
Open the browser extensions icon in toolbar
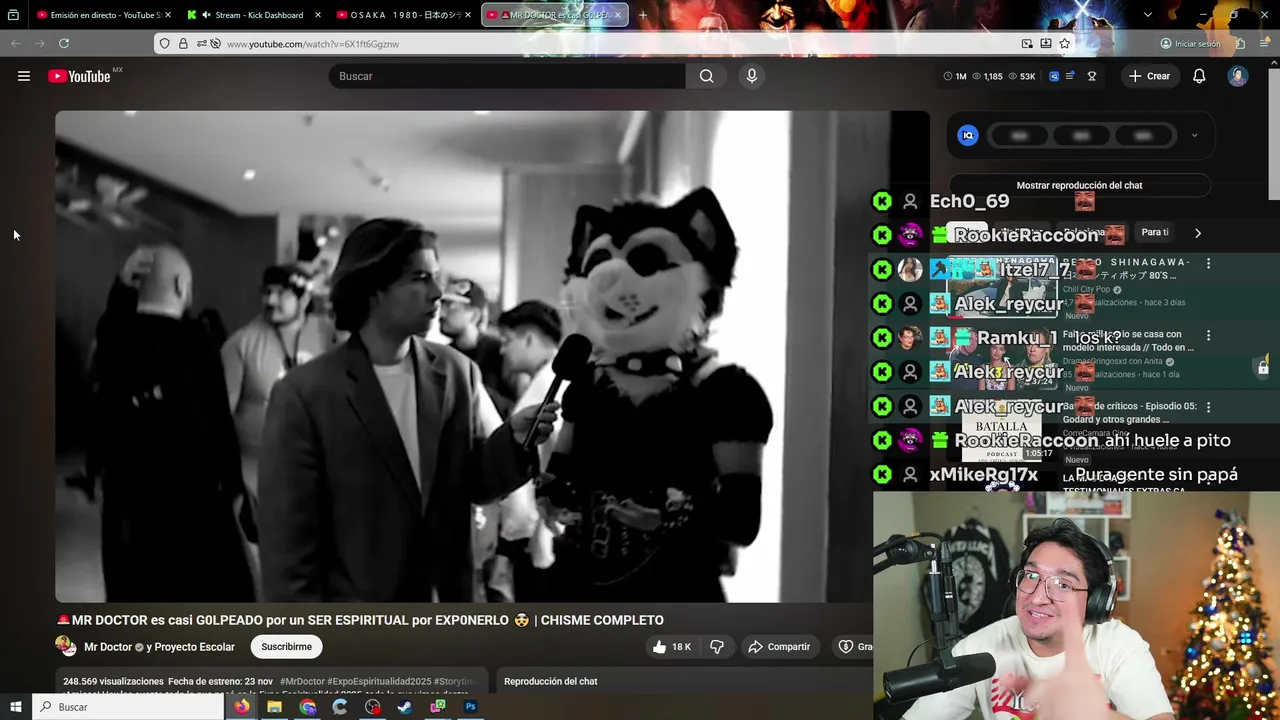coord(1240,44)
